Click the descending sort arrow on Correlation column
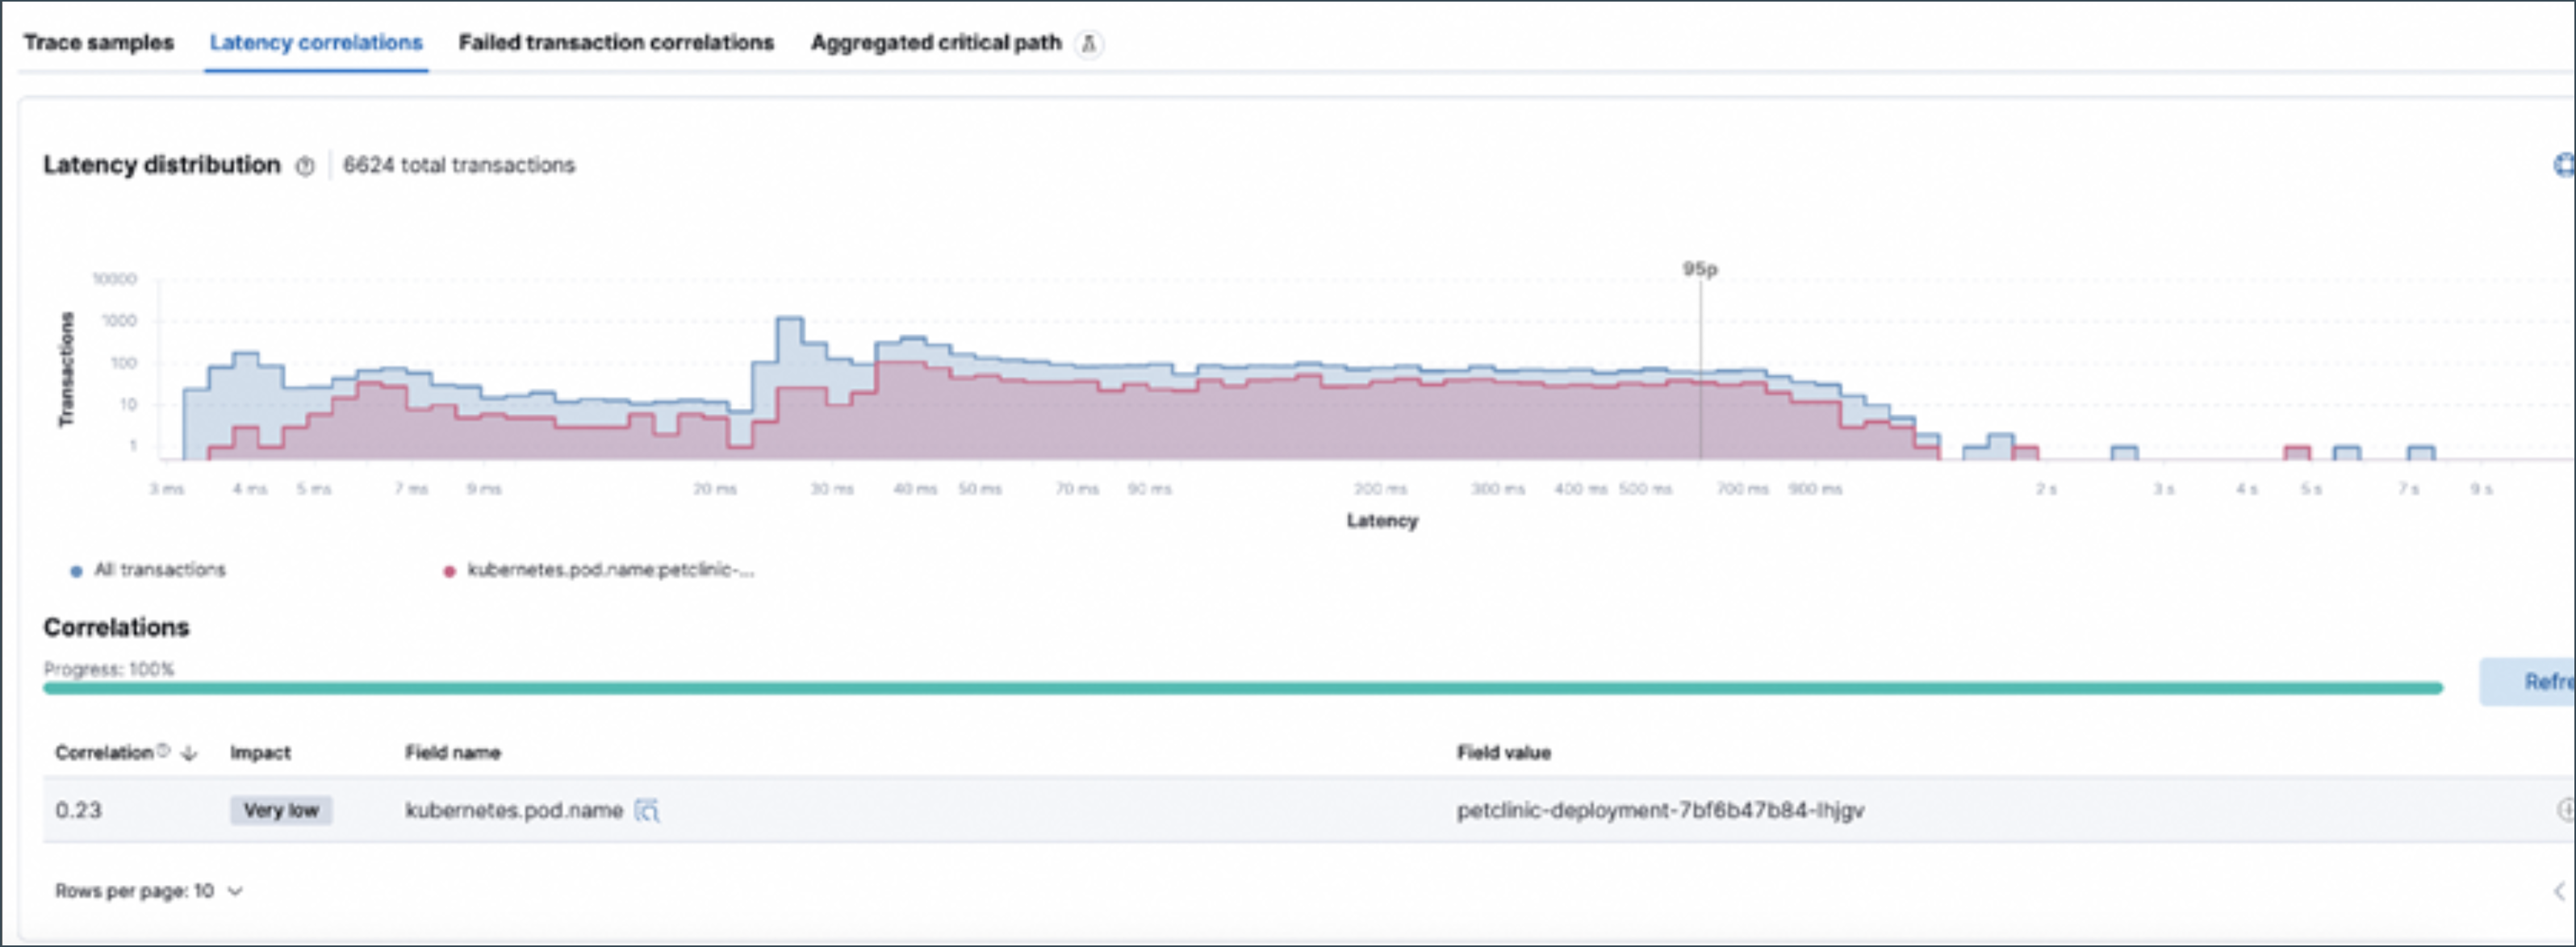The height and width of the screenshot is (947, 2576). pyautogui.click(x=187, y=753)
